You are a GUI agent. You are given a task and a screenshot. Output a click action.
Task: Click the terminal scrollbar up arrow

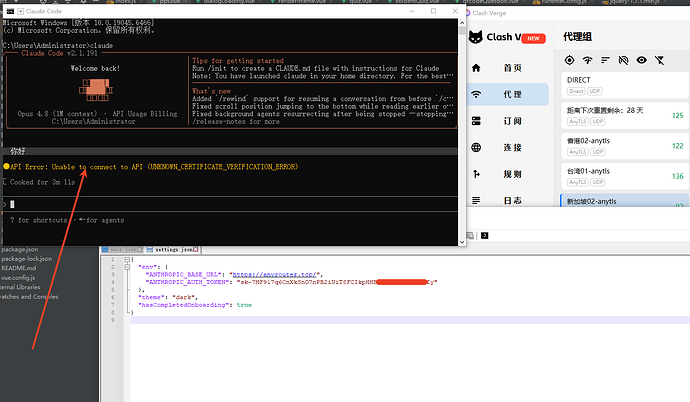point(462,22)
